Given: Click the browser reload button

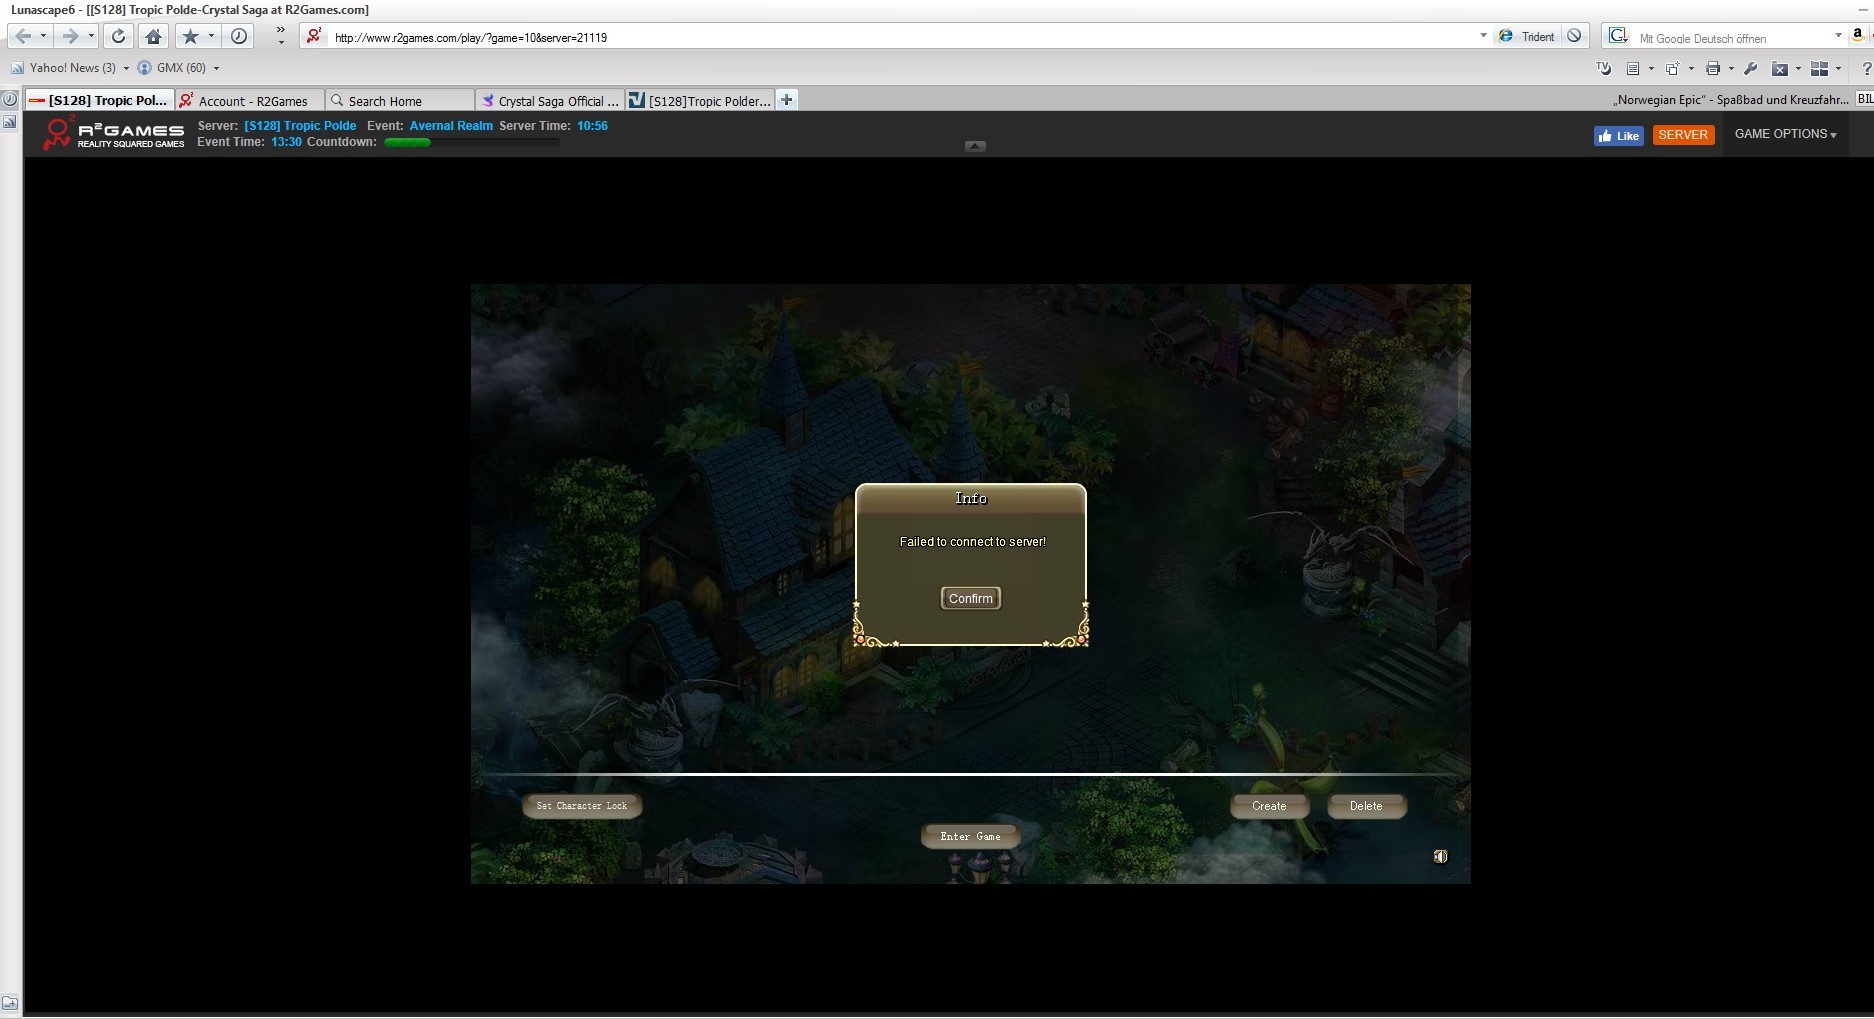Looking at the screenshot, I should pyautogui.click(x=118, y=37).
